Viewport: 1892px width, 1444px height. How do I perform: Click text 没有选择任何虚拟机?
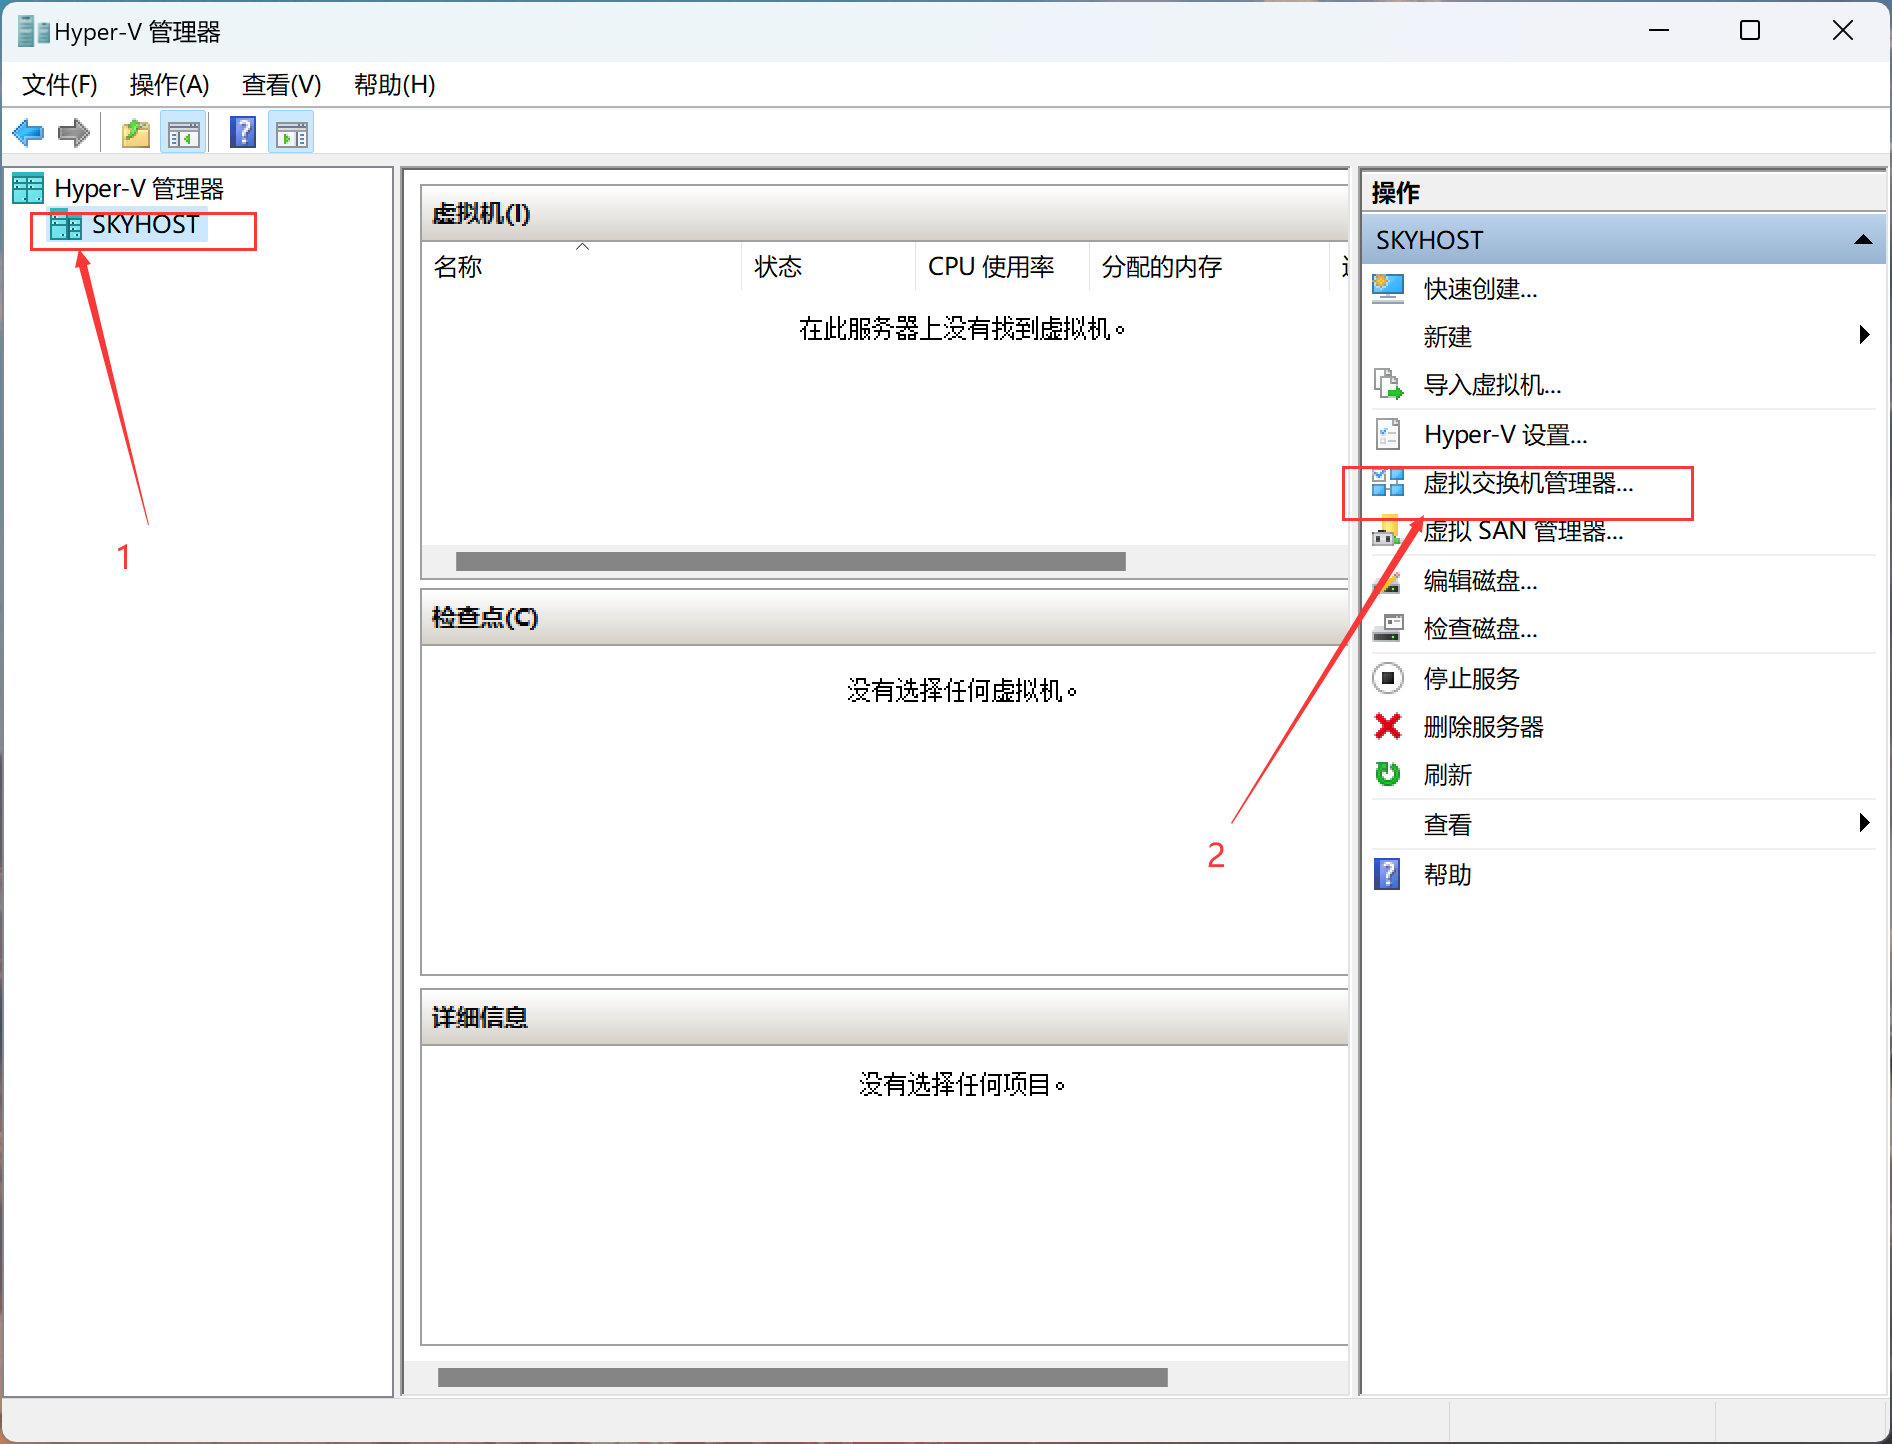pos(962,690)
